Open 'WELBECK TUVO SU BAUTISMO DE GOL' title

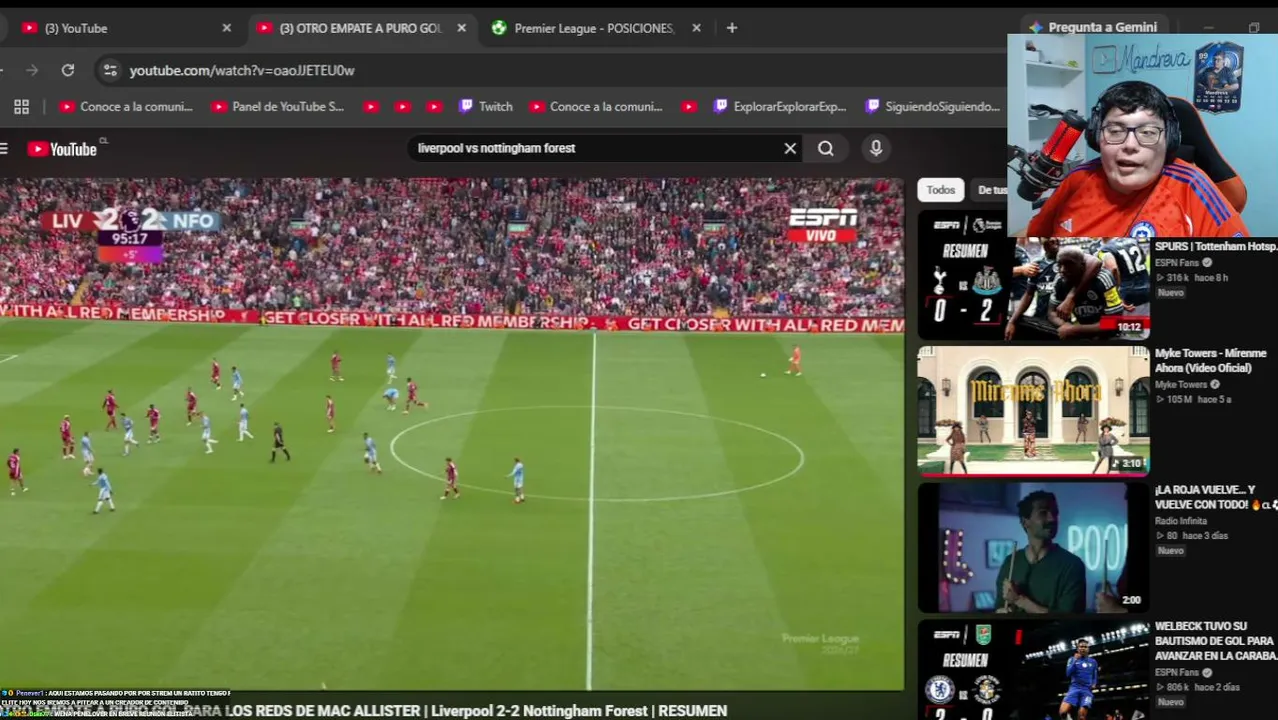[x=1216, y=641]
